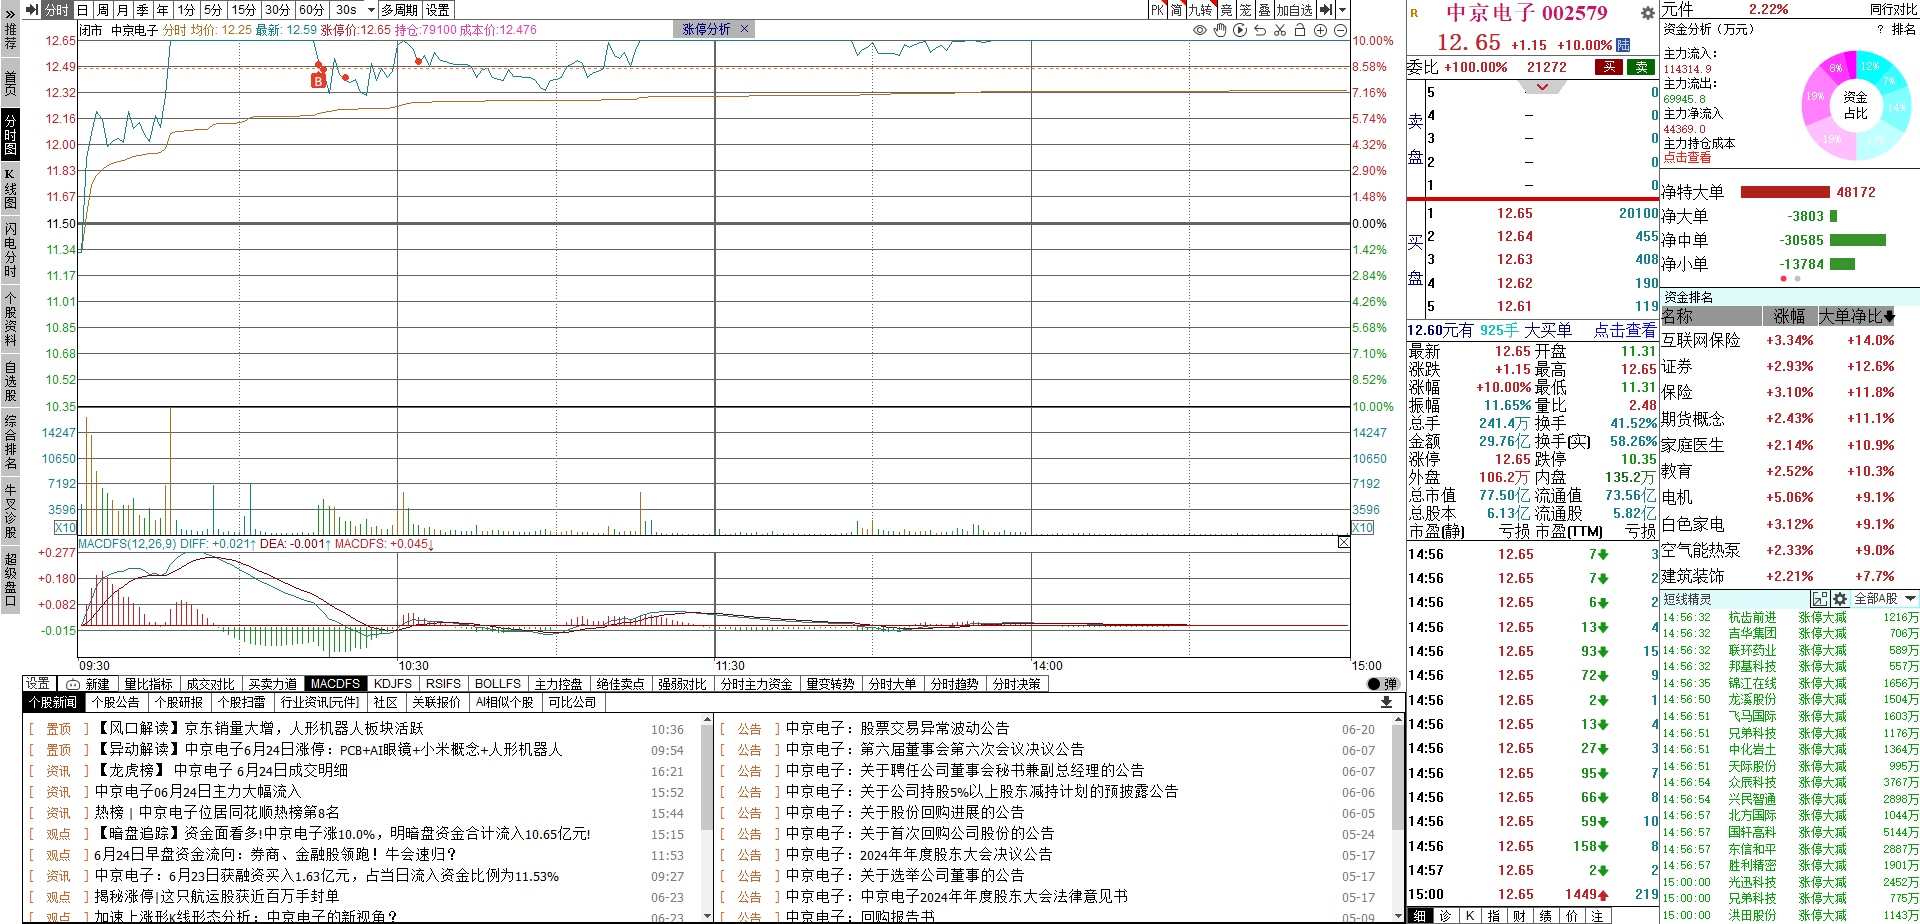Sort by 大单净比 column header

1856,316
